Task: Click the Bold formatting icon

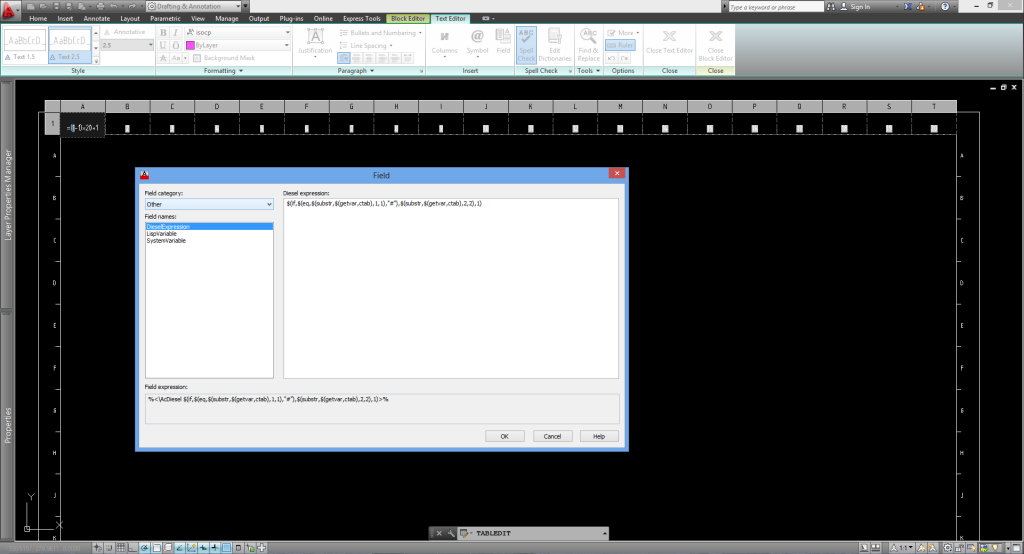Action: (163, 33)
